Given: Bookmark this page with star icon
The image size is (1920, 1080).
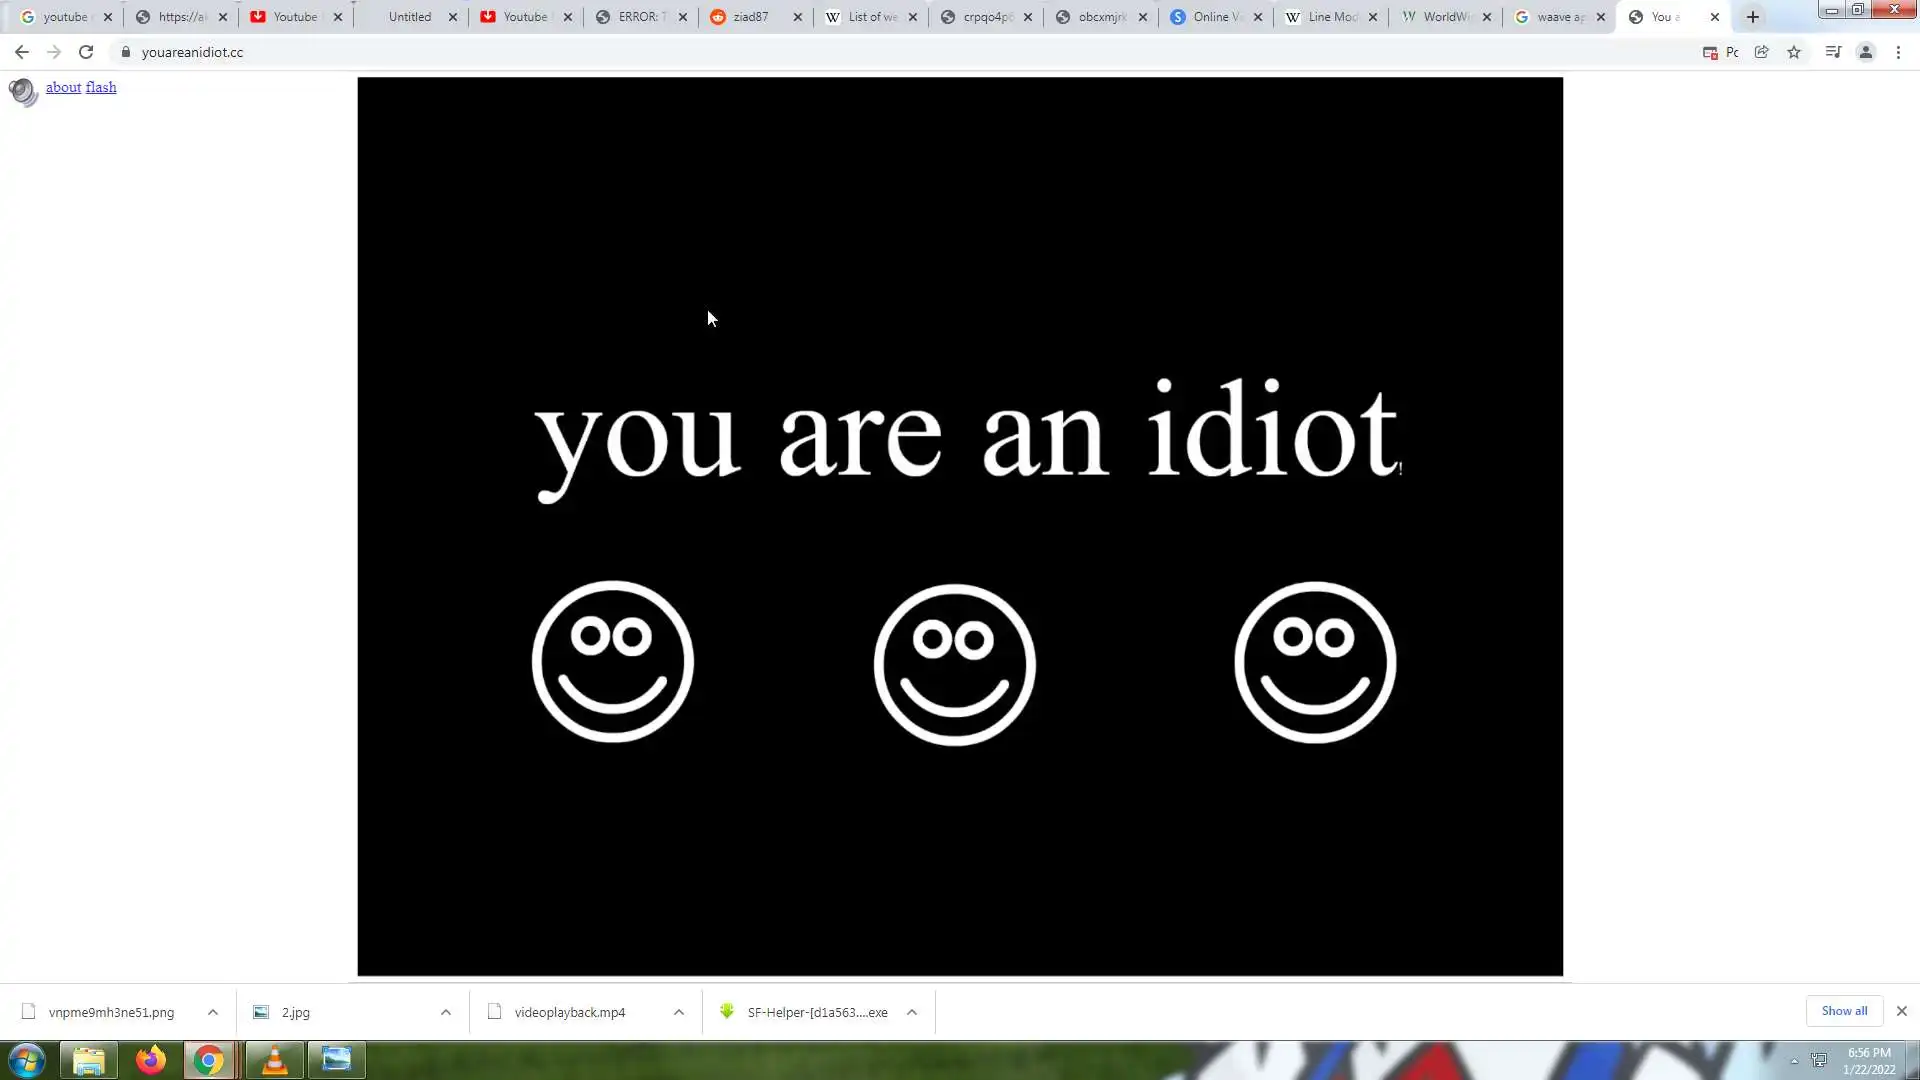Looking at the screenshot, I should click(1794, 52).
